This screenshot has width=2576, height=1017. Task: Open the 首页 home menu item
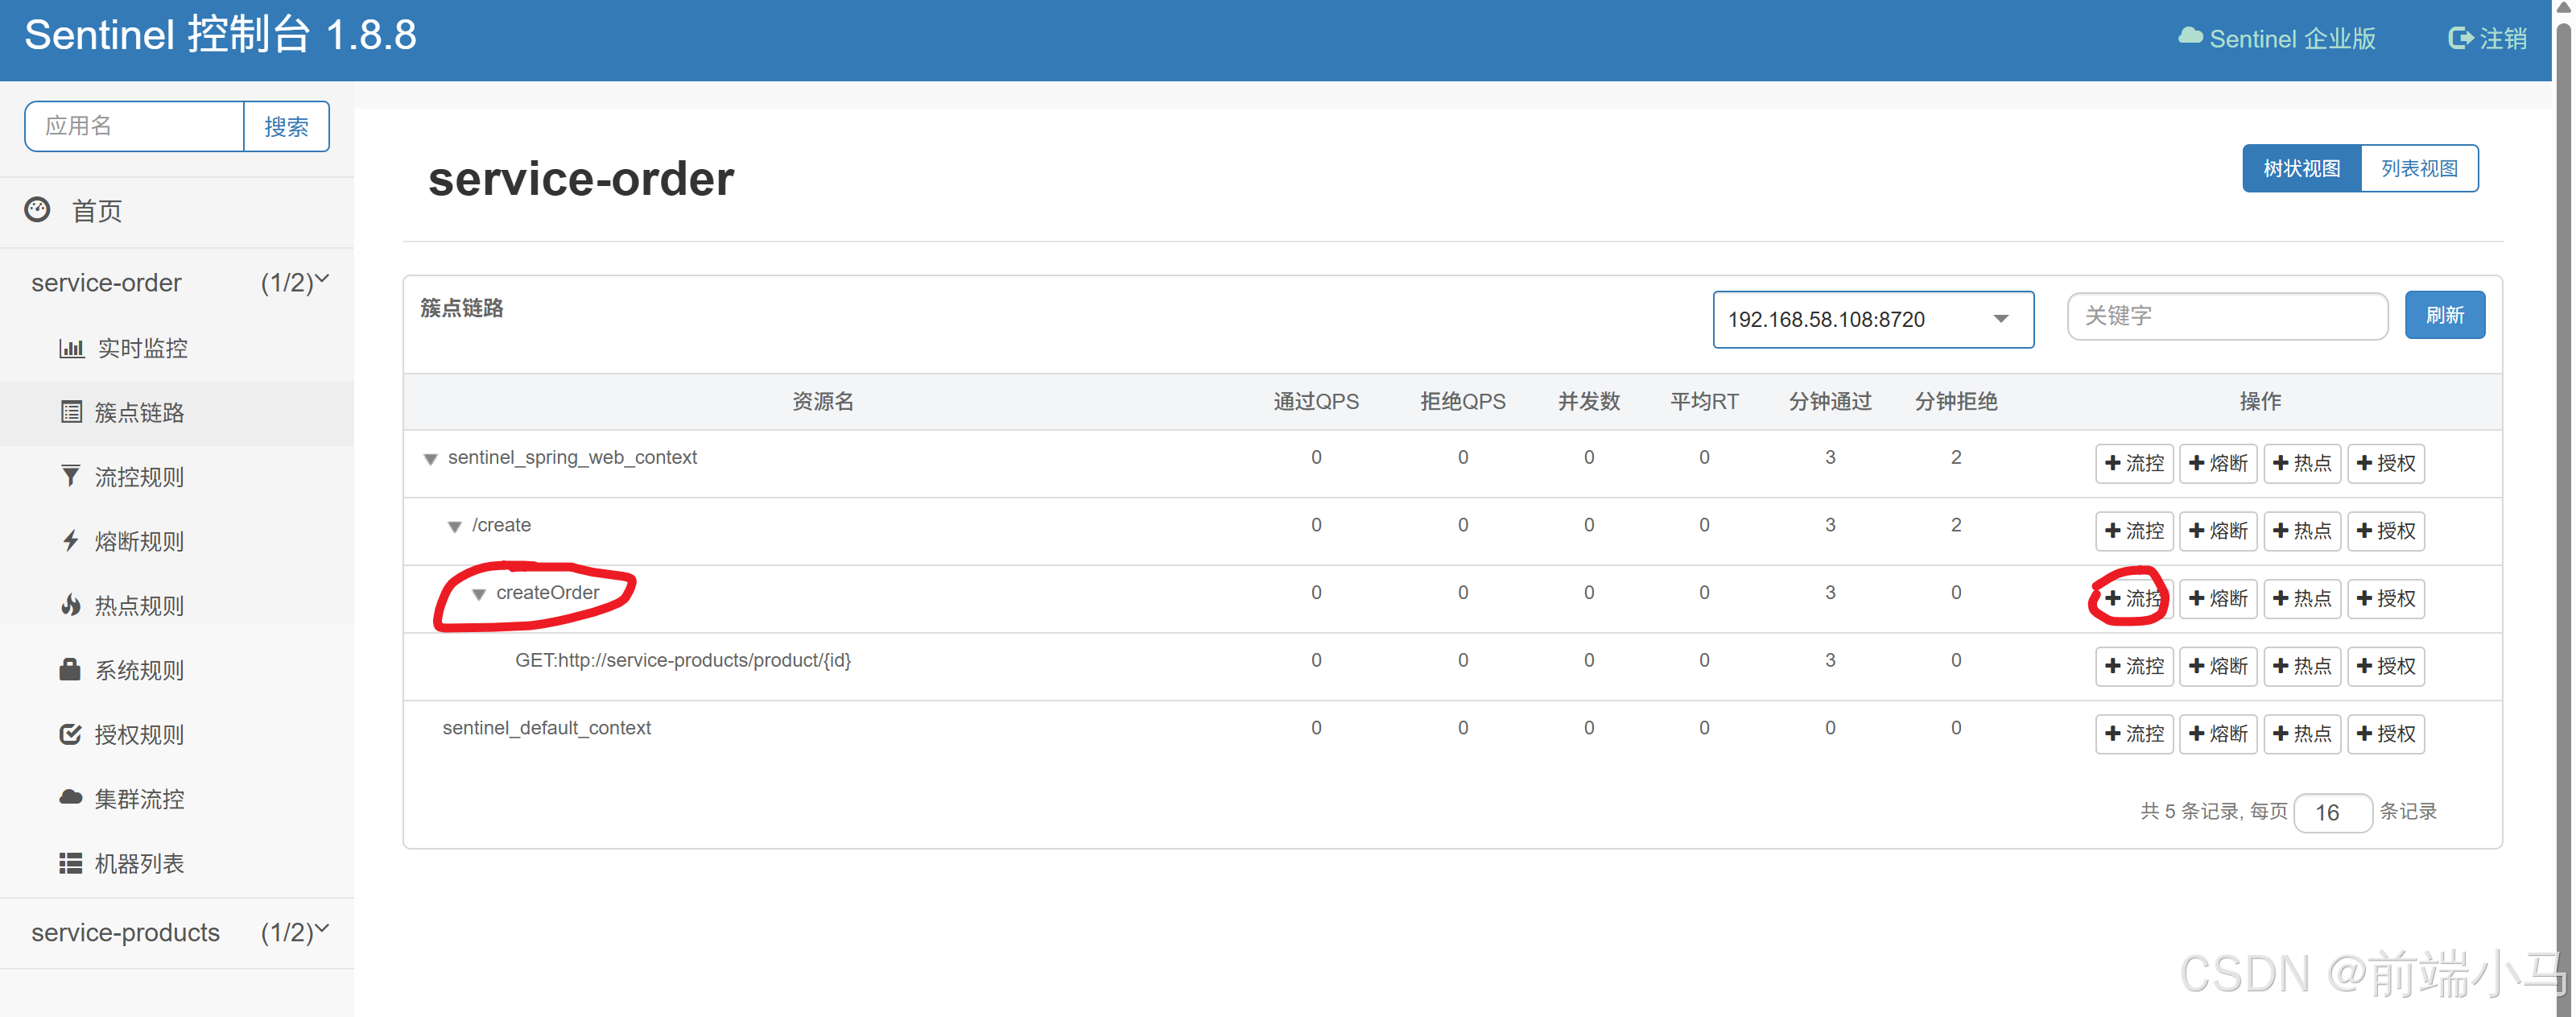[x=97, y=211]
